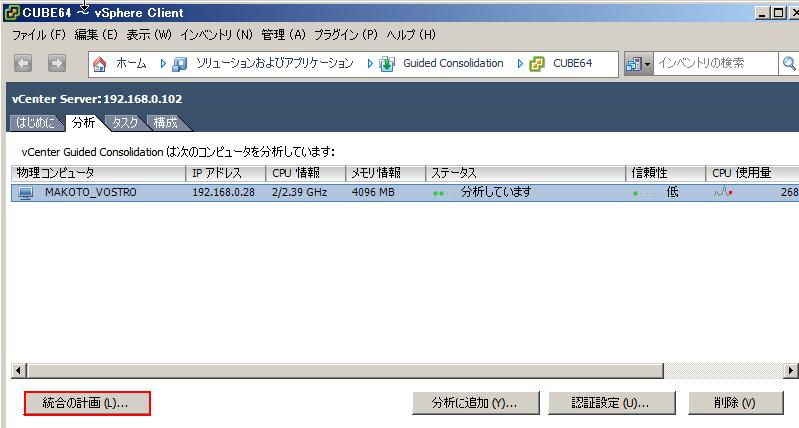Click ホーム in the breadcrumb
Image resolution: width=799 pixels, height=428 pixels.
[131, 64]
